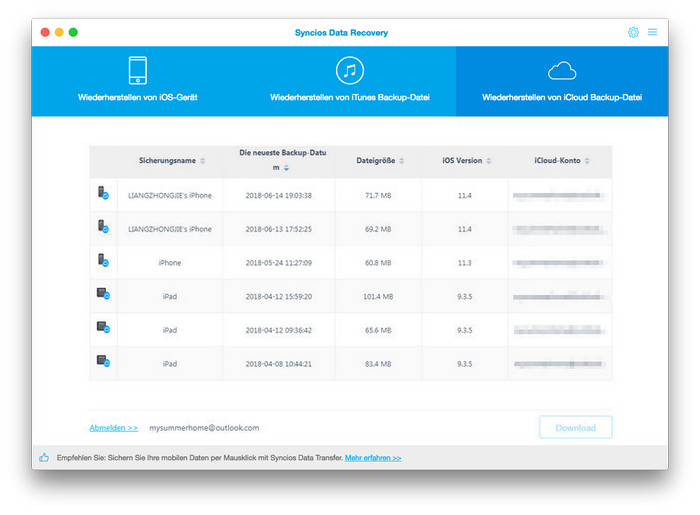This screenshot has height=515, width=700.
Task: Sort by Die neueste Backup-Datum arrows
Action: (286, 168)
